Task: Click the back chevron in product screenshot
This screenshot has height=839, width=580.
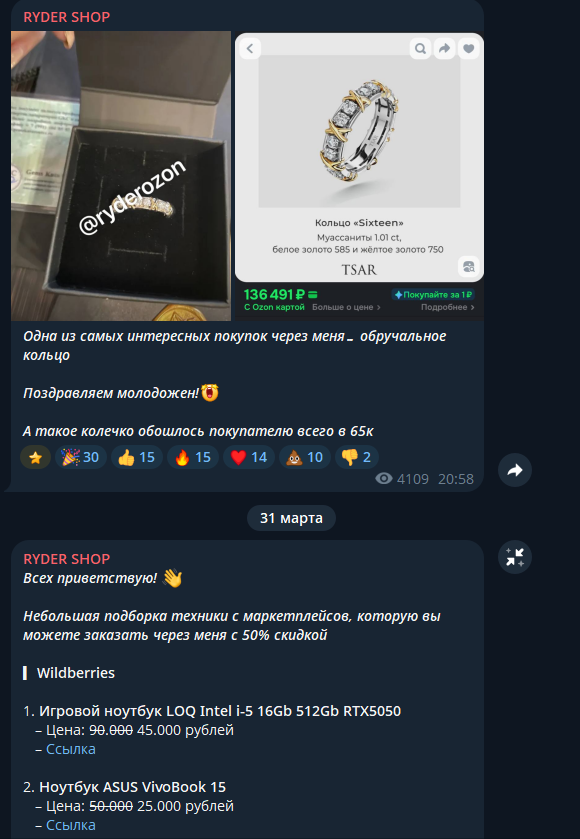Action: [250, 49]
